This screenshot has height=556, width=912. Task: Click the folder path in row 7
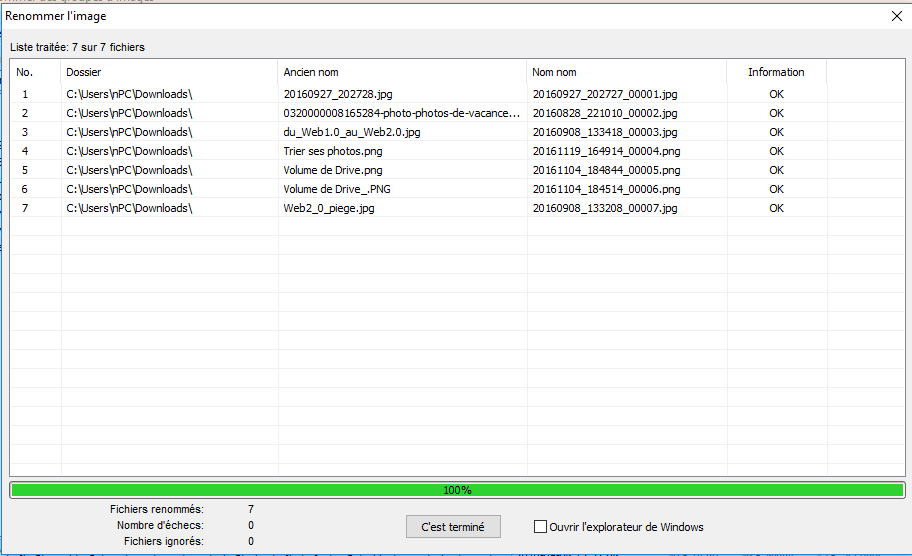point(129,208)
